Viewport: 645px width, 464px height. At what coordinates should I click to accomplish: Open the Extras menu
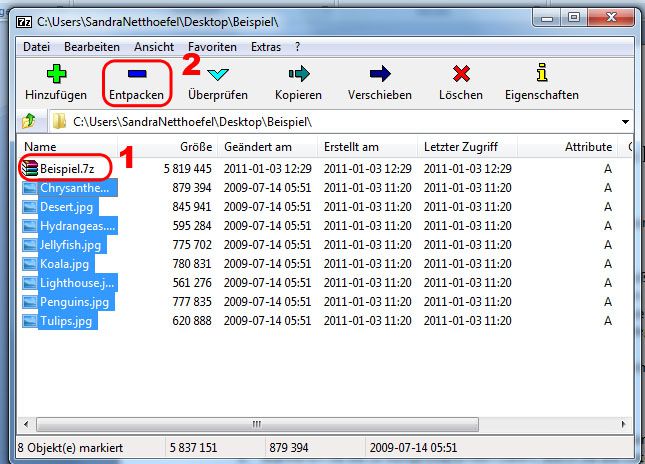coord(266,47)
